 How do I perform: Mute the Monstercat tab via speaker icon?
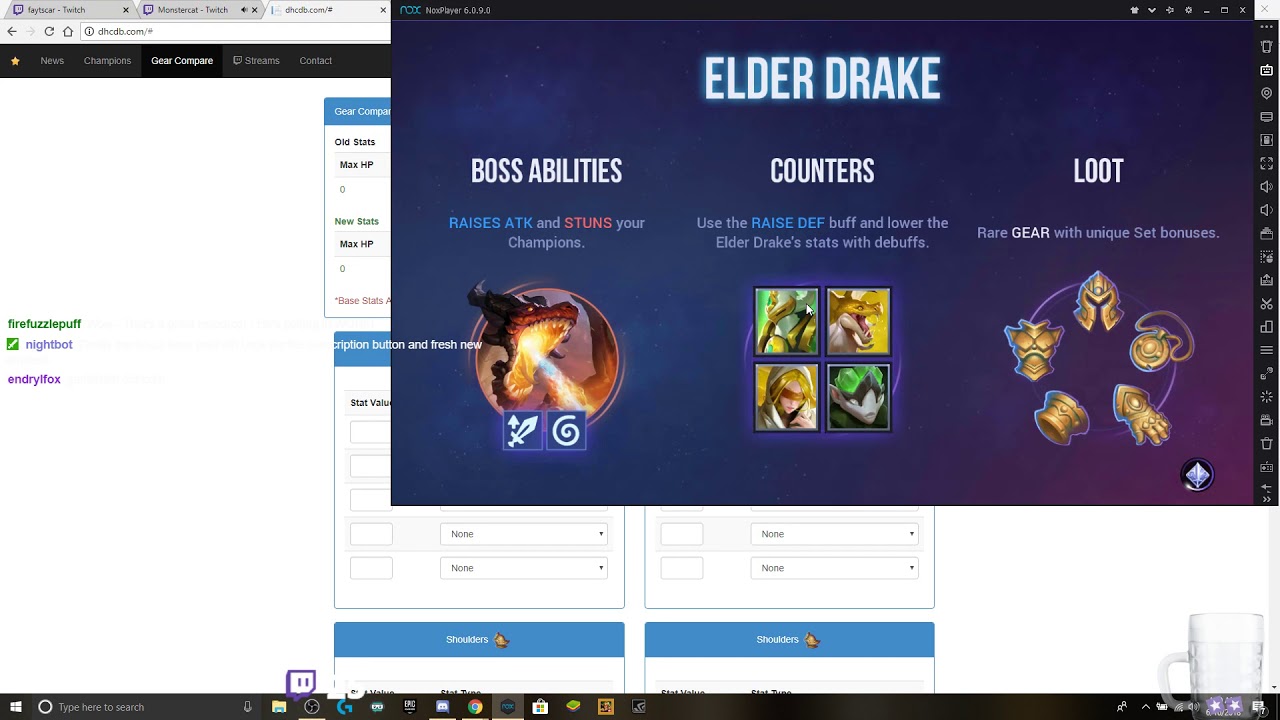point(244,10)
